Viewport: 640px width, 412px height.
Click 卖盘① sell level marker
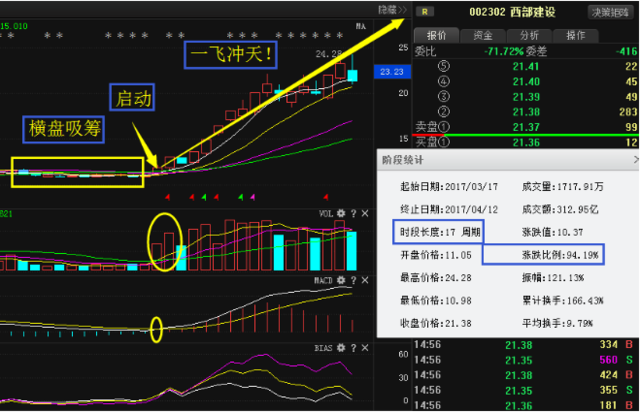pos(432,127)
